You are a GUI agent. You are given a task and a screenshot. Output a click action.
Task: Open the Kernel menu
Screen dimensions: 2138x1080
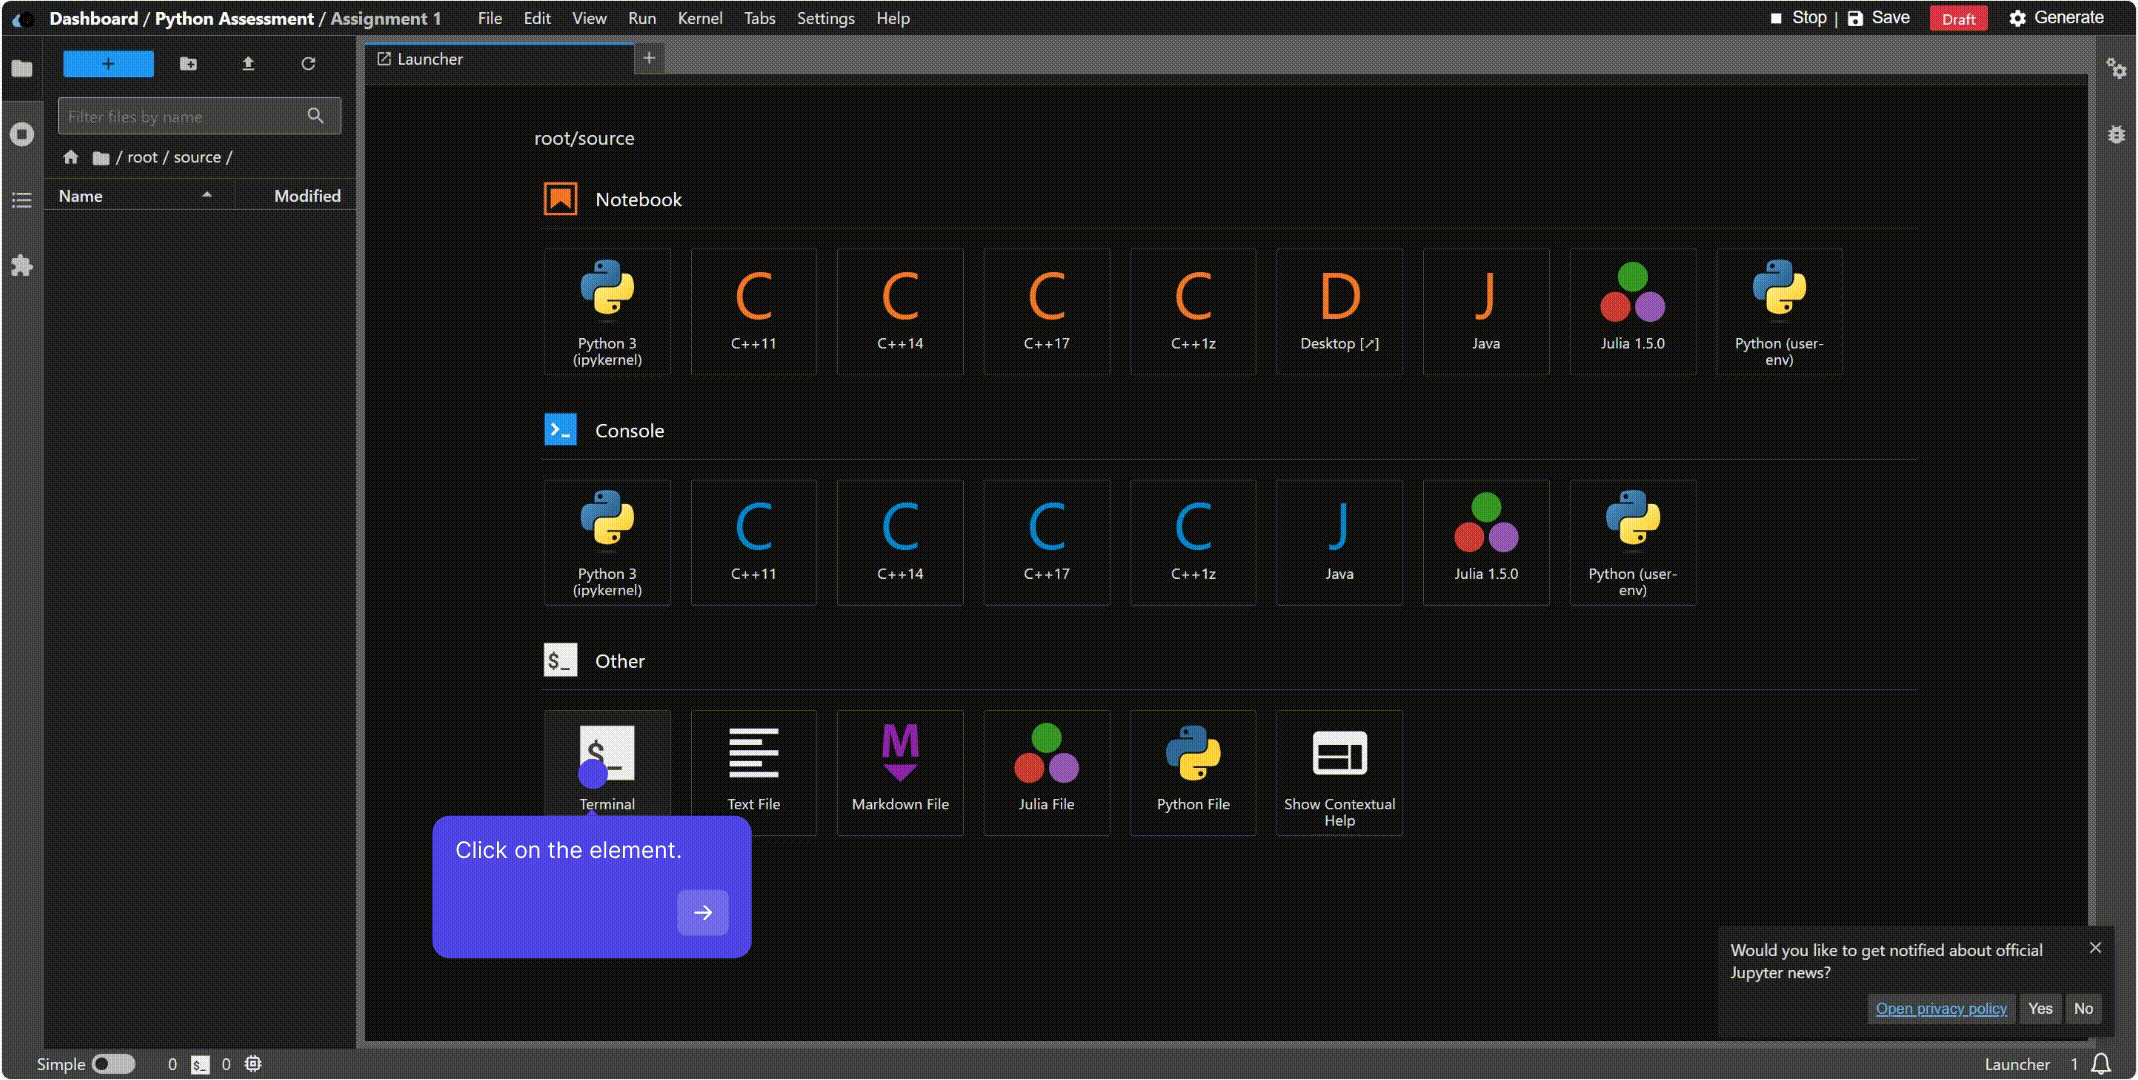[x=700, y=18]
